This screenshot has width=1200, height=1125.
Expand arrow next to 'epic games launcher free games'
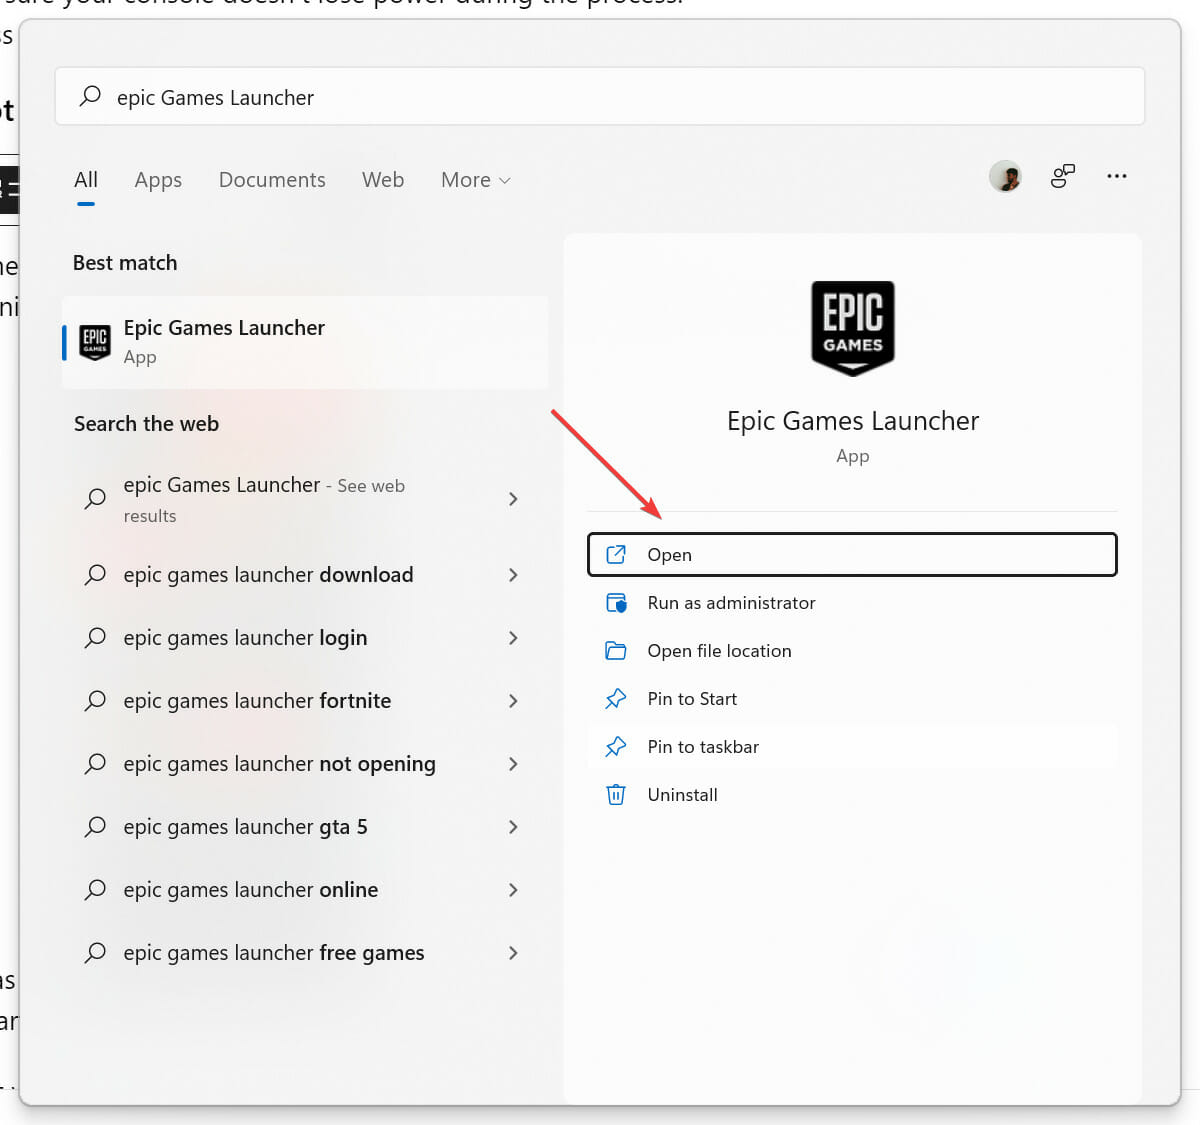pyautogui.click(x=513, y=953)
